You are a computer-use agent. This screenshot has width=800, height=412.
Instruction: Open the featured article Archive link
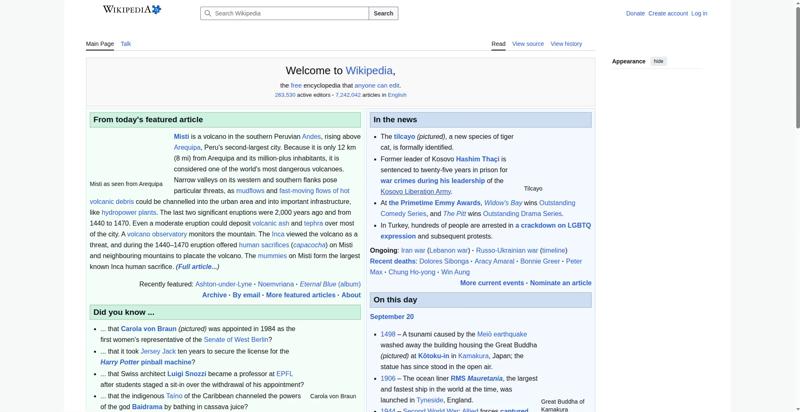214,295
